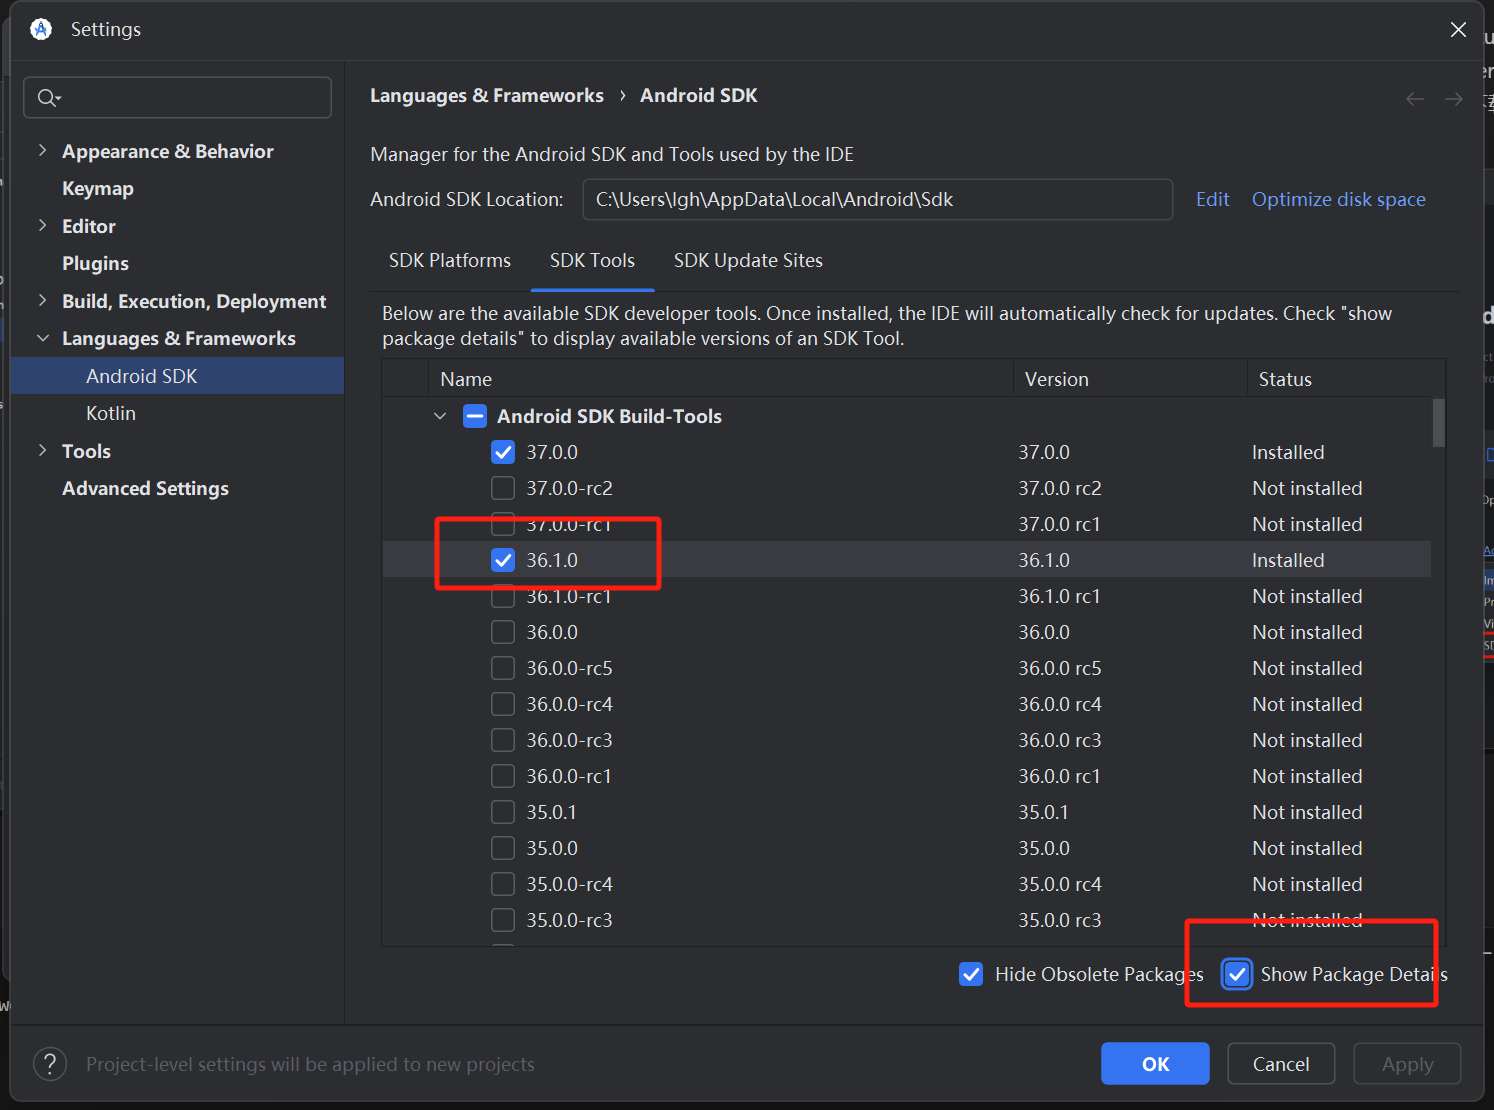The width and height of the screenshot is (1494, 1110).
Task: Expand Build, Execution, Deployment section
Action: click(x=42, y=300)
